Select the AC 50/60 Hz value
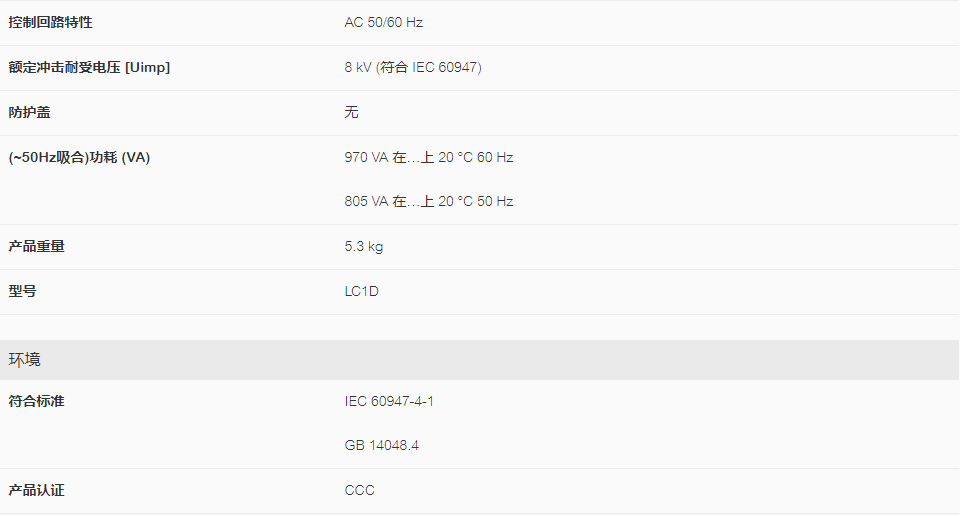960x516 pixels. pos(383,23)
